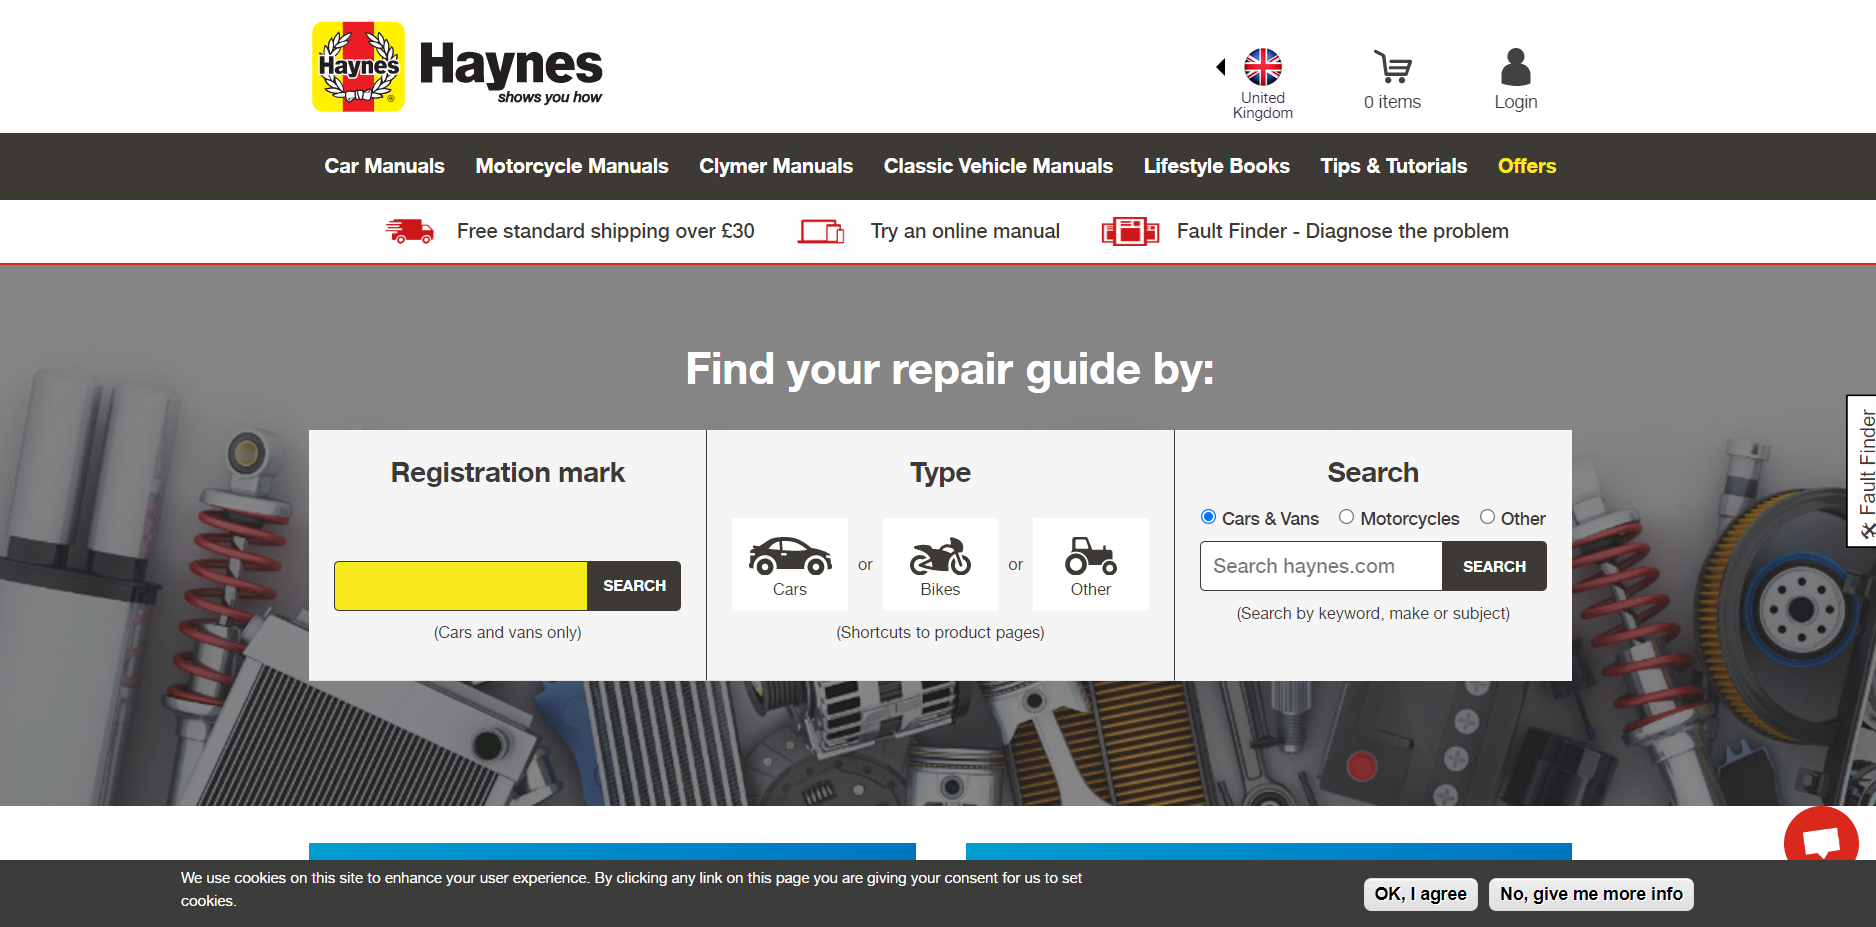
Task: Focus the Search haynes.com field
Action: [1321, 566]
